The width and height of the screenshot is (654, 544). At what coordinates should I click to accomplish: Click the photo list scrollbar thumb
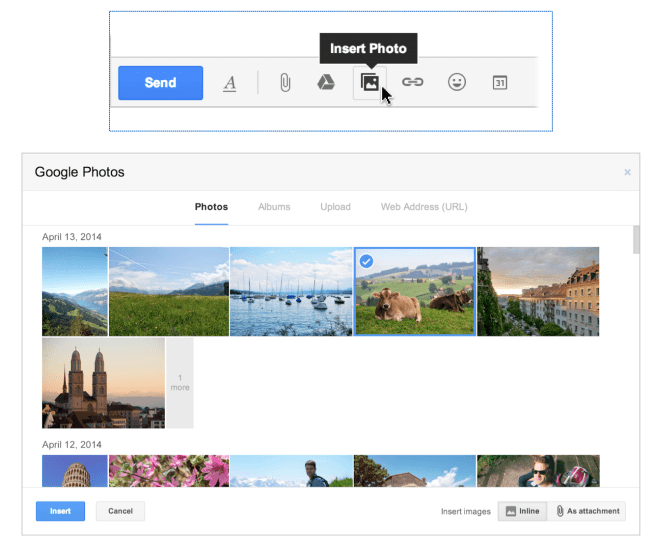(636, 241)
